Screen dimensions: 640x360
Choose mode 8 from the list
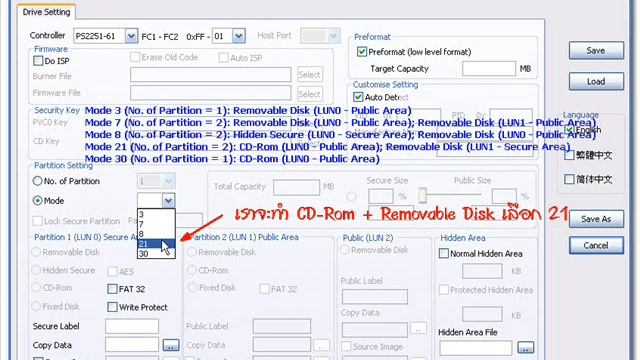click(x=156, y=234)
